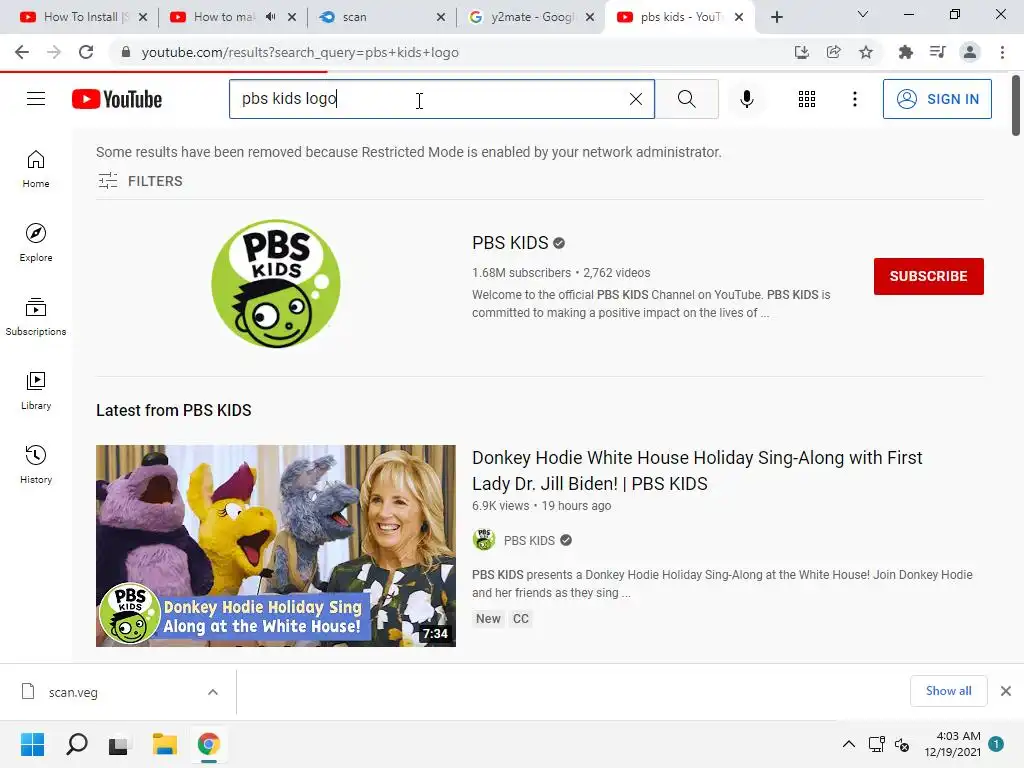Open a new browser tab
This screenshot has height=768, width=1024.
[x=776, y=17]
